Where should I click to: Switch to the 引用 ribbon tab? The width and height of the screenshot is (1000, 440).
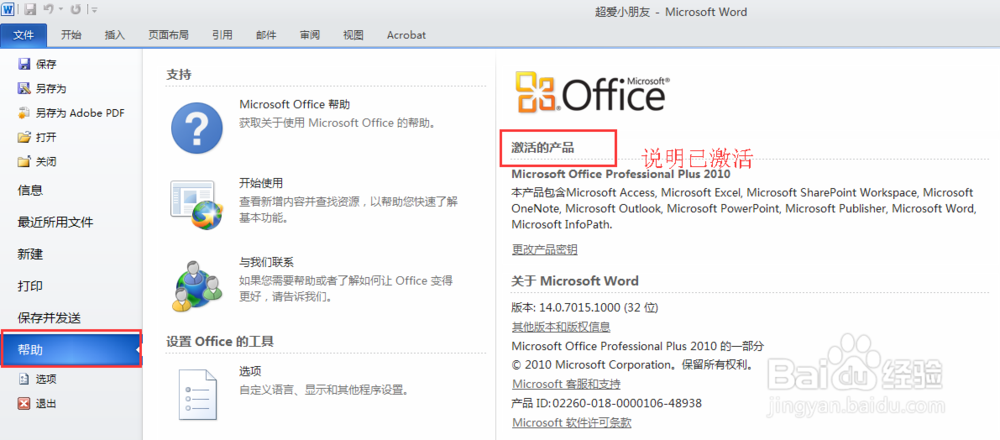click(222, 36)
